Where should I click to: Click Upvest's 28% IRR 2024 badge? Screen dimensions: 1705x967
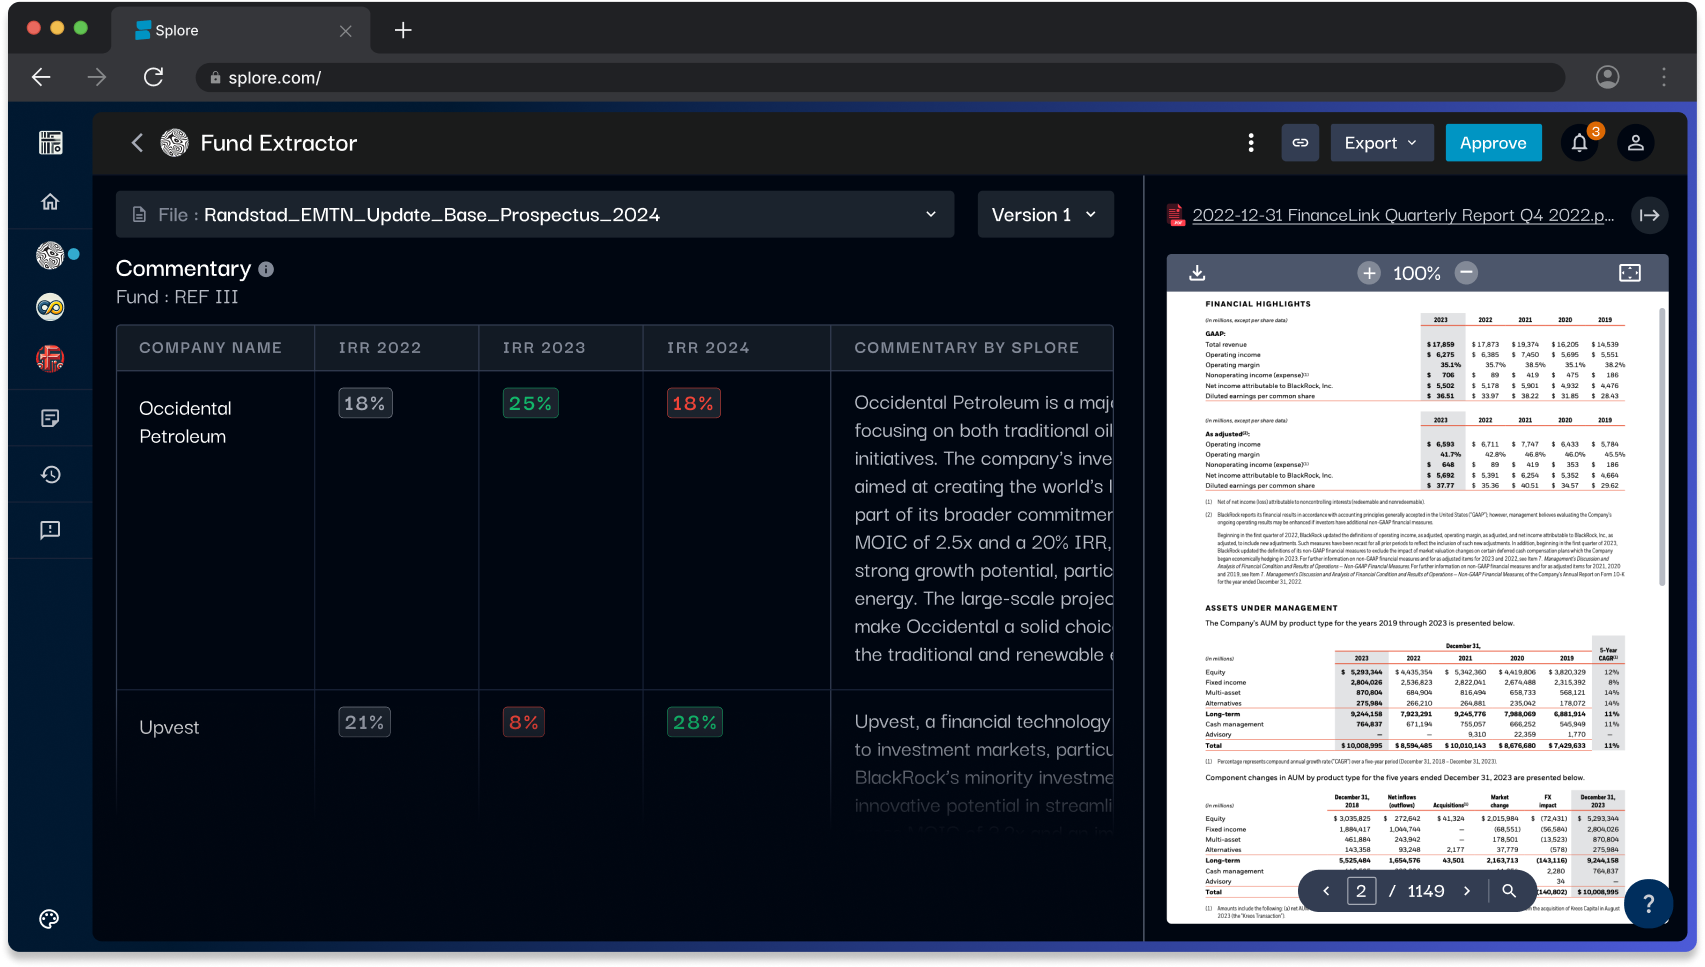point(695,722)
